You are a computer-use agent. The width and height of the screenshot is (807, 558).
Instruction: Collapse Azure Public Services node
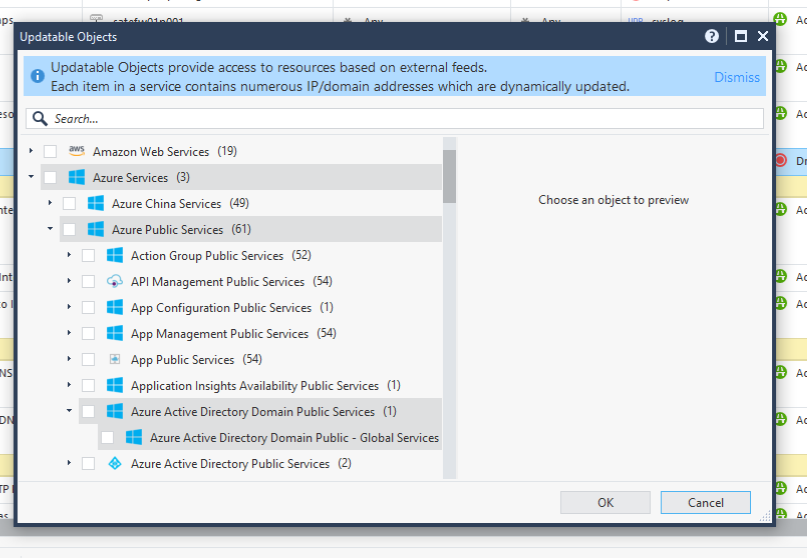coord(50,229)
